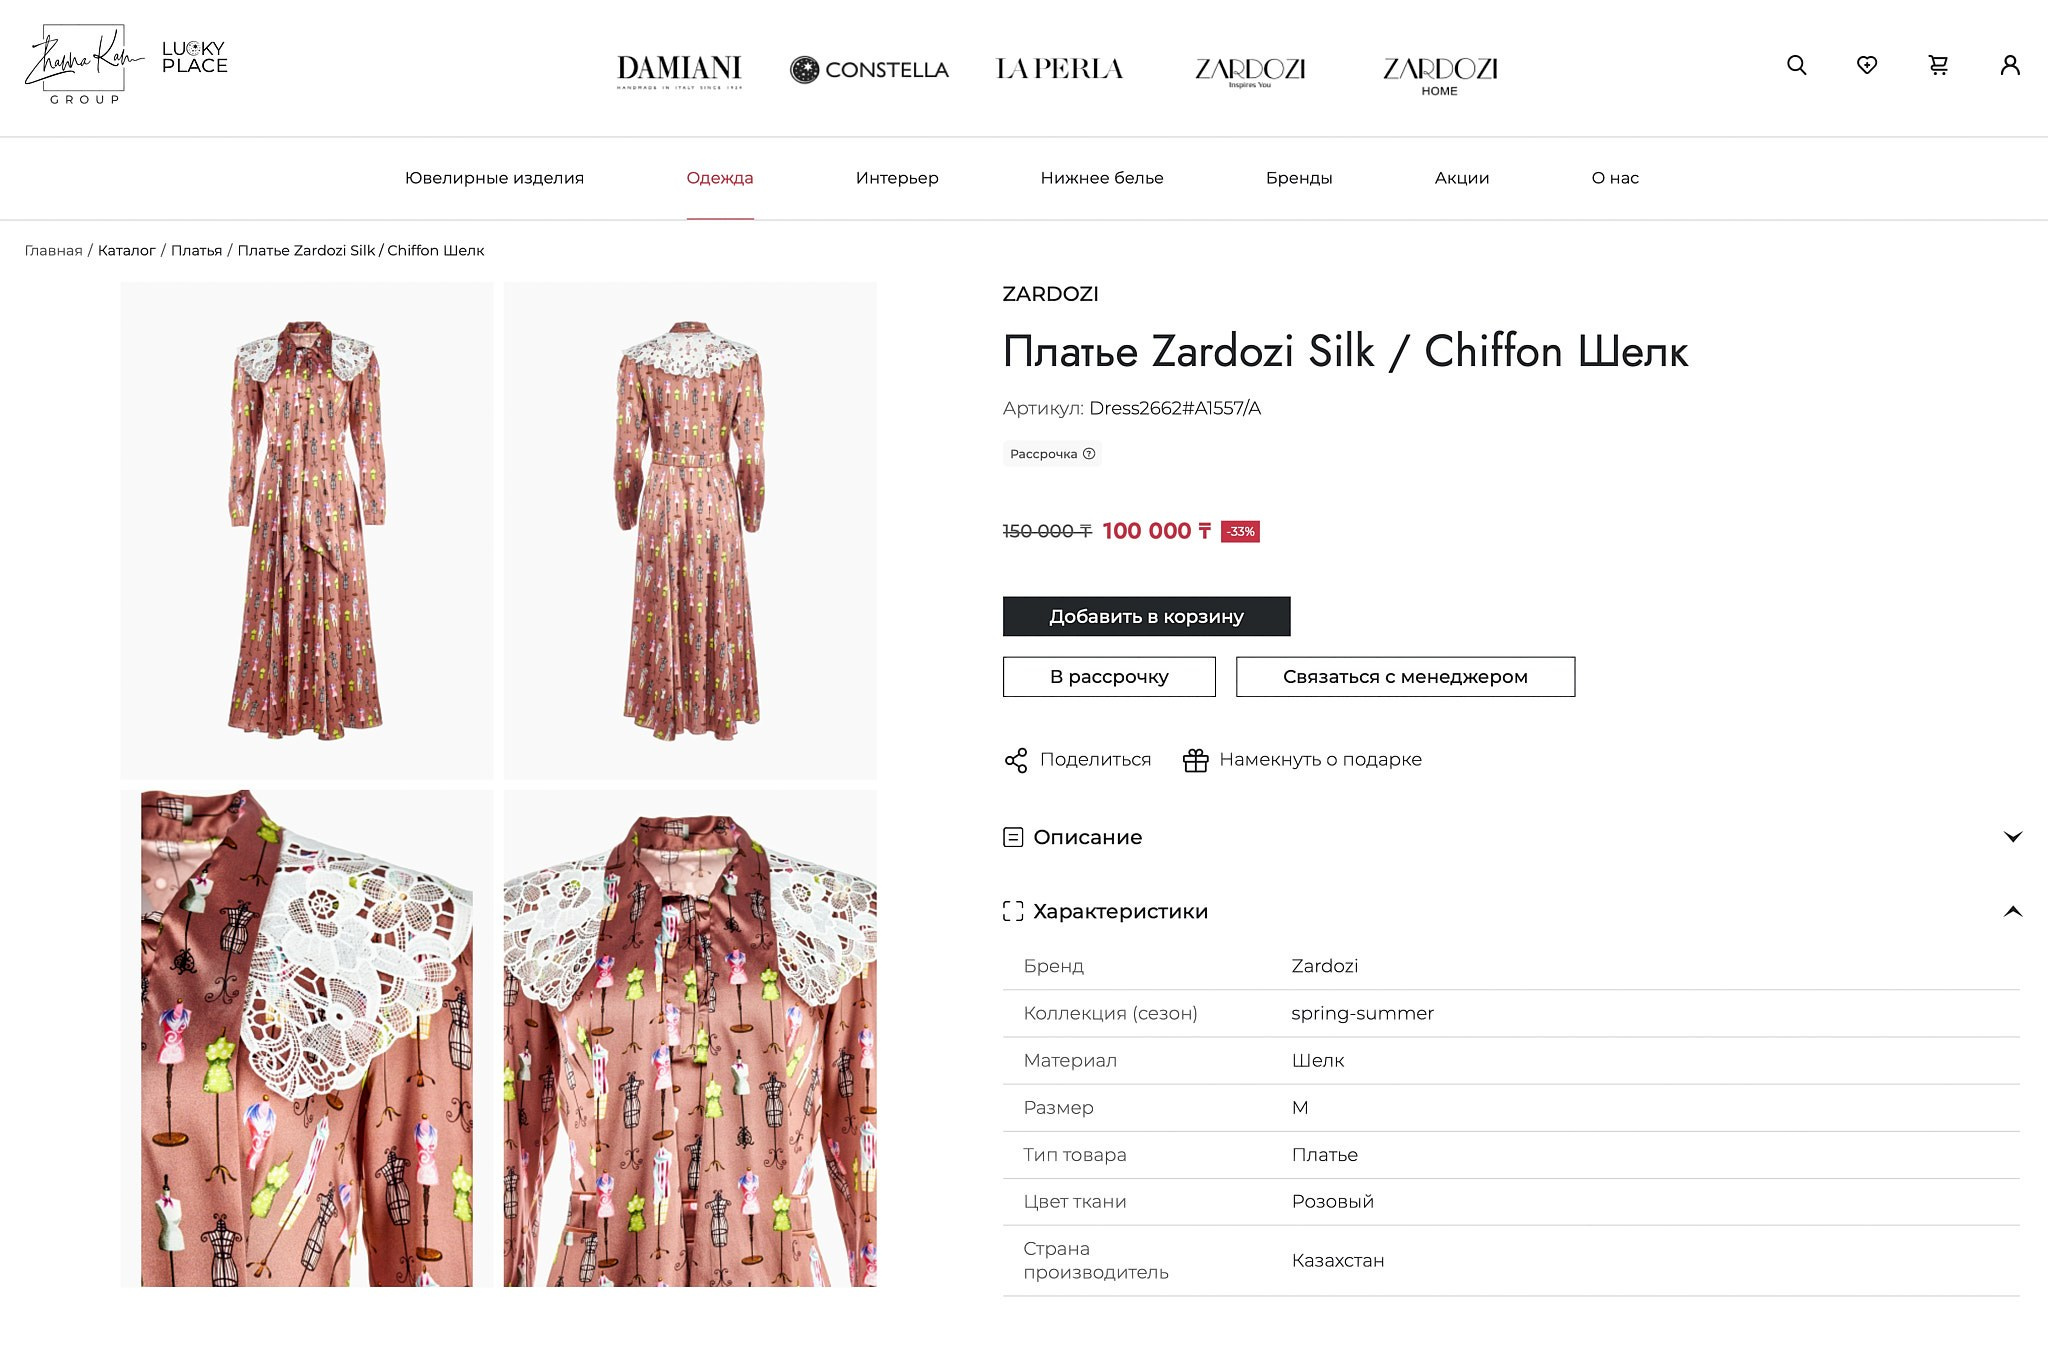Screen dimensions: 2048x1365
Task: Open the account profile icon
Action: 2010,66
